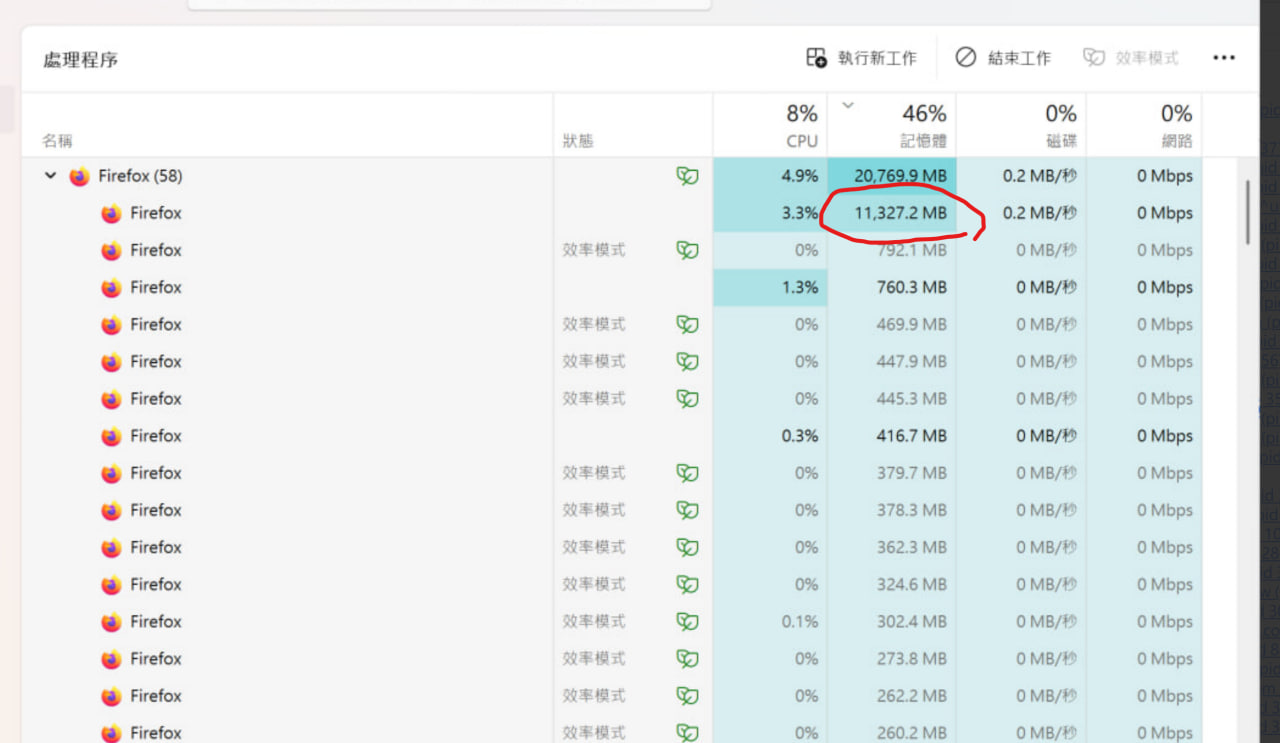Click efficiency leaf icon in the 445.3 MB row

687,398
